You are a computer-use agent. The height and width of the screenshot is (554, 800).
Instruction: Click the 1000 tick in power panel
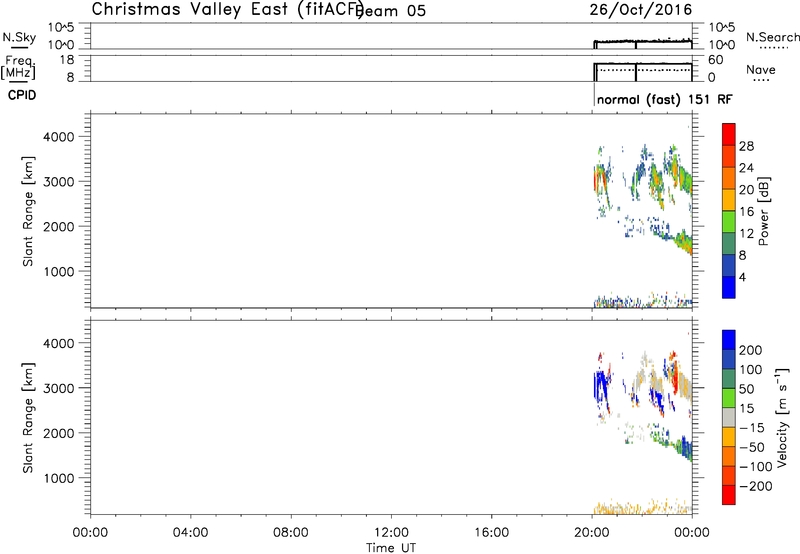coord(59,271)
